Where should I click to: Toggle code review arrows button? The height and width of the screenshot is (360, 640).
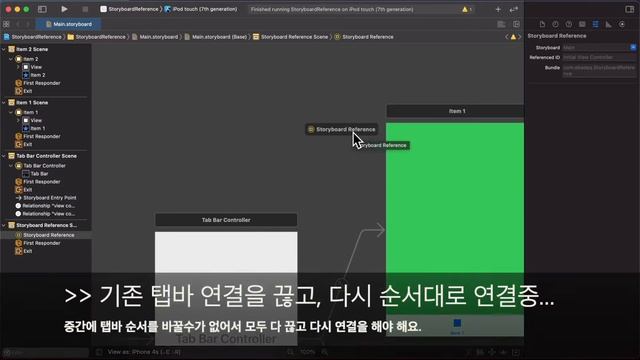point(513,9)
